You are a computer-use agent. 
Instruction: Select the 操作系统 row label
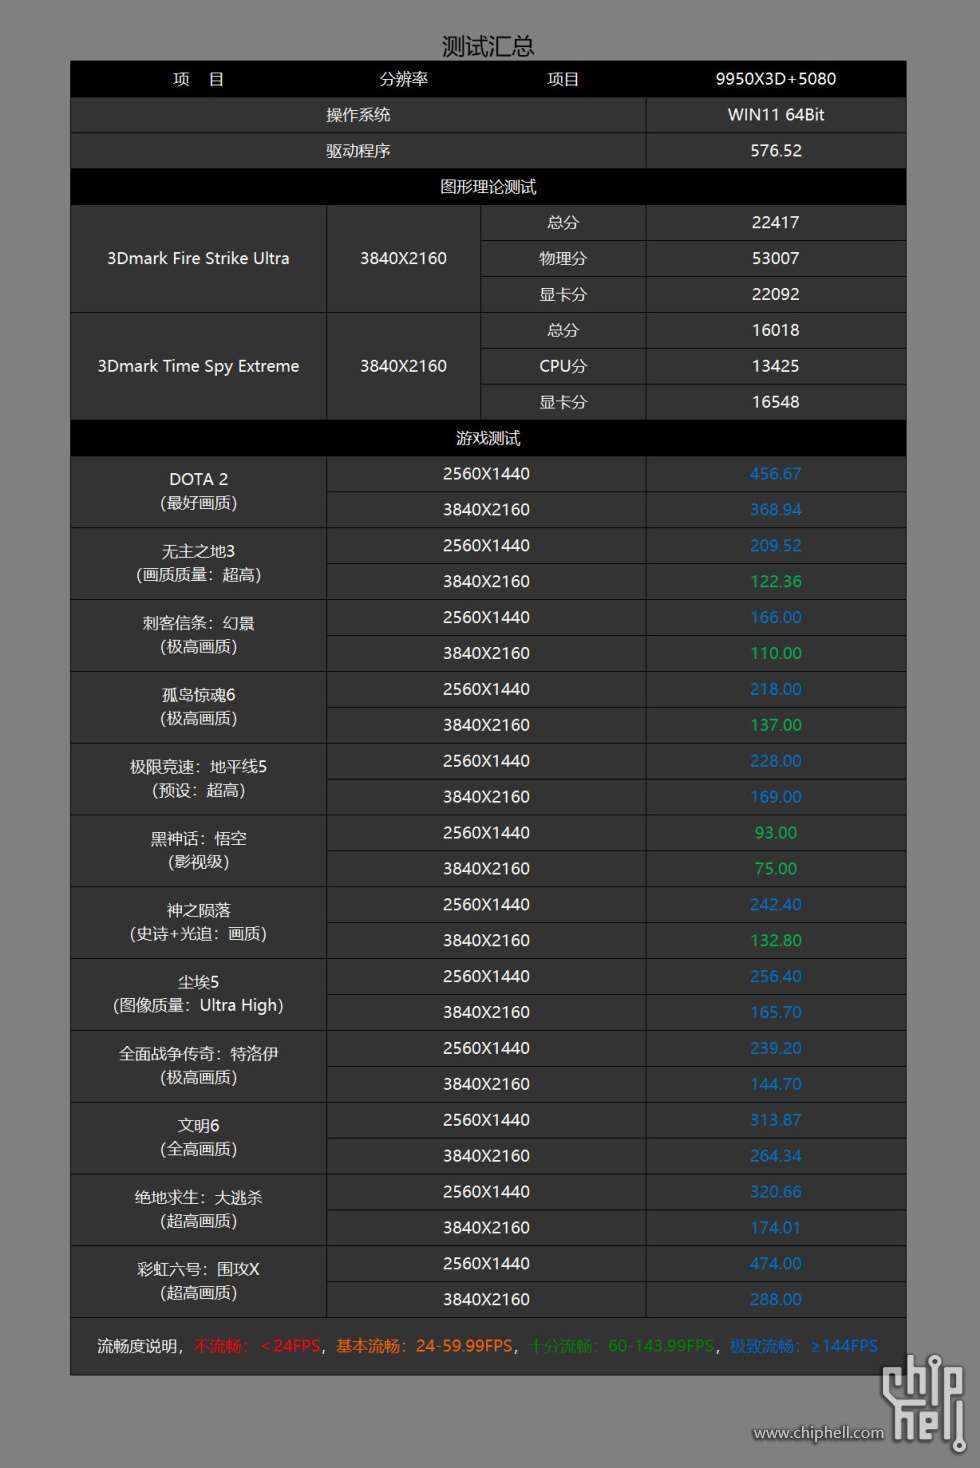point(358,115)
